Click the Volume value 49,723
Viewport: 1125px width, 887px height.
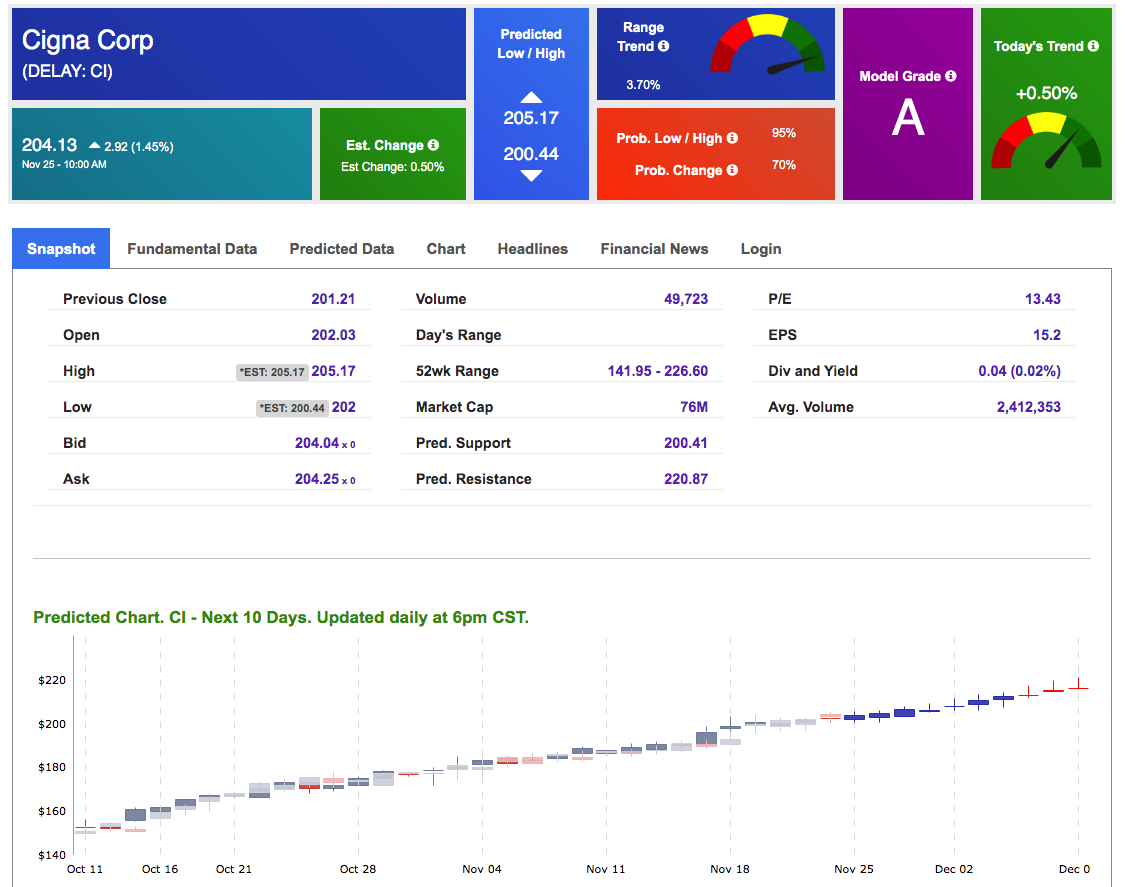(686, 299)
